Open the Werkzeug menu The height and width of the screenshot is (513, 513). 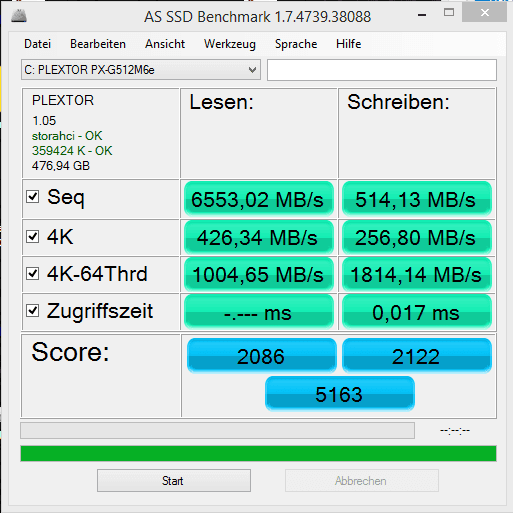coord(230,44)
